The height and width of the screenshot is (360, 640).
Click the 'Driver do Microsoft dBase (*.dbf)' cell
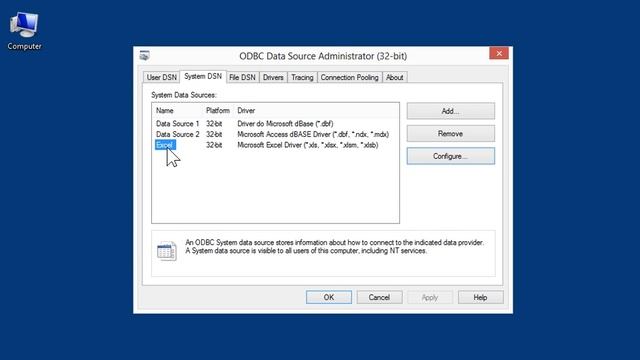click(285, 124)
